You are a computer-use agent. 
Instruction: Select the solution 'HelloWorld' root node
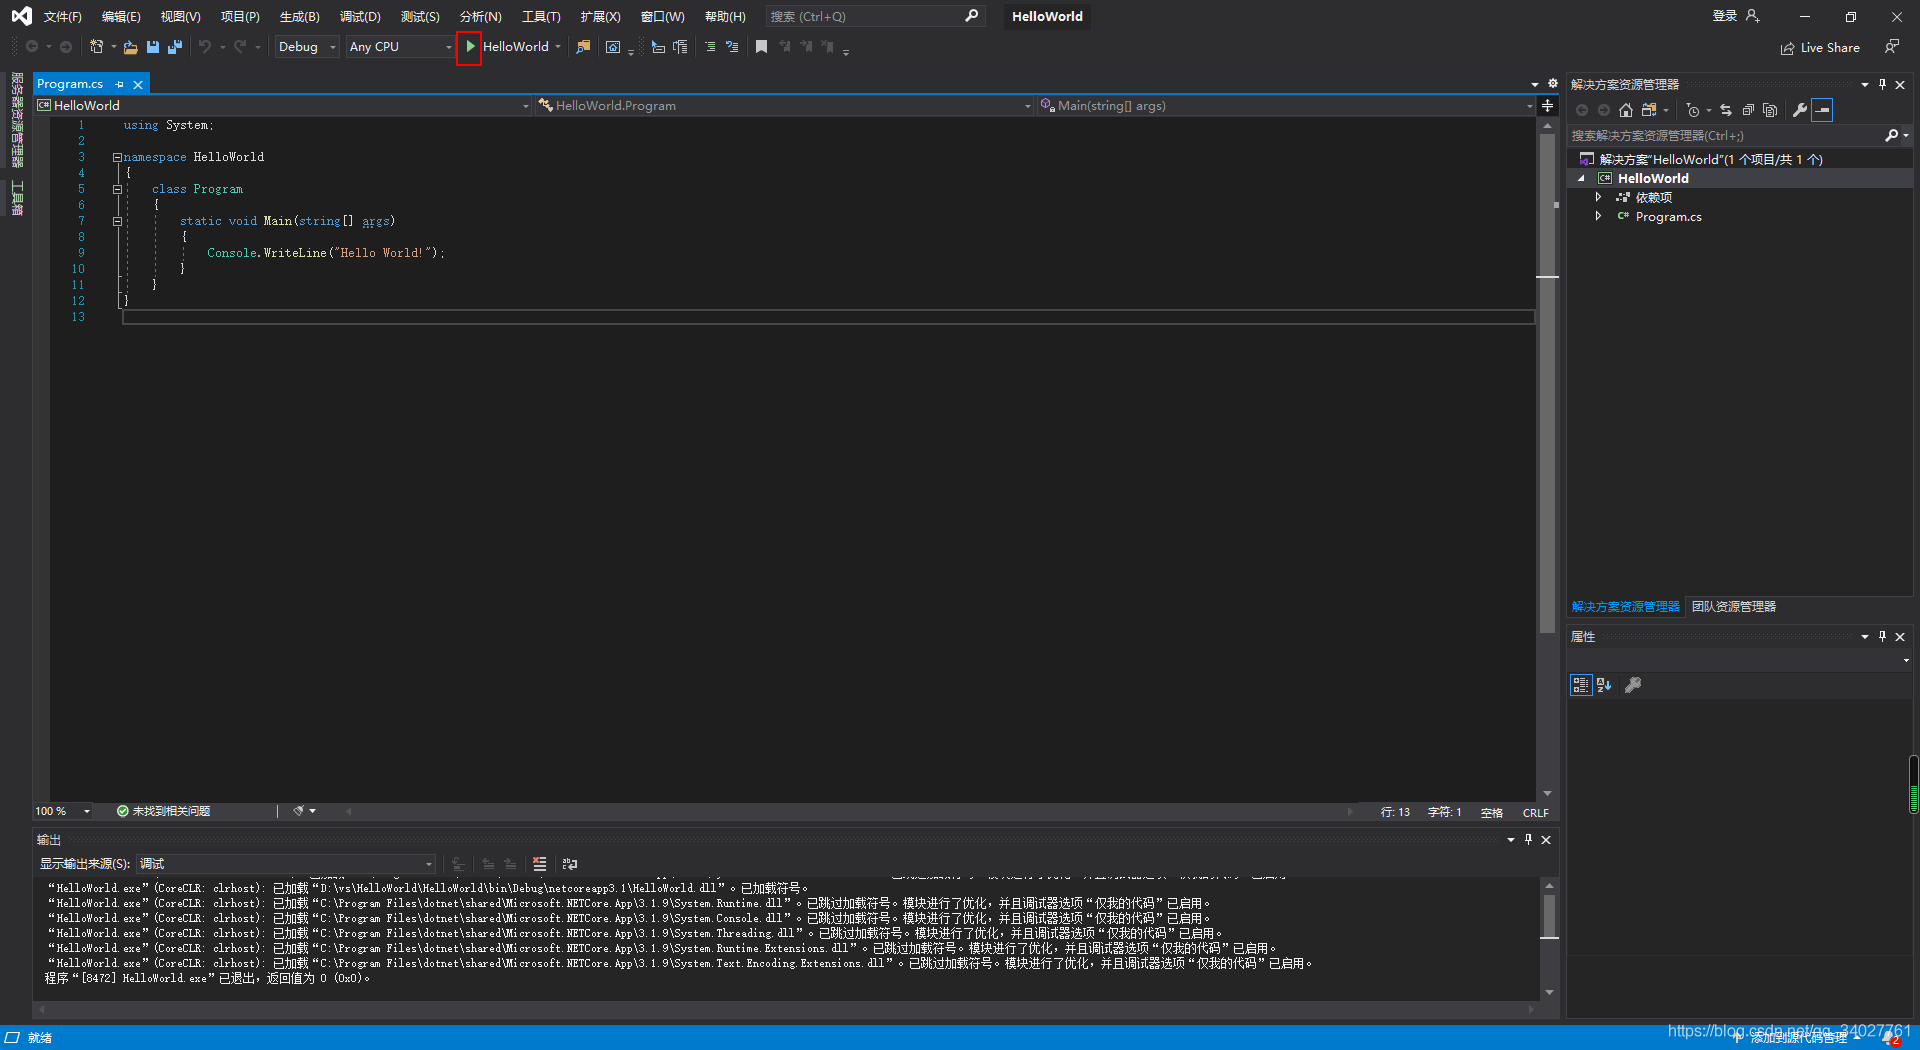1711,159
